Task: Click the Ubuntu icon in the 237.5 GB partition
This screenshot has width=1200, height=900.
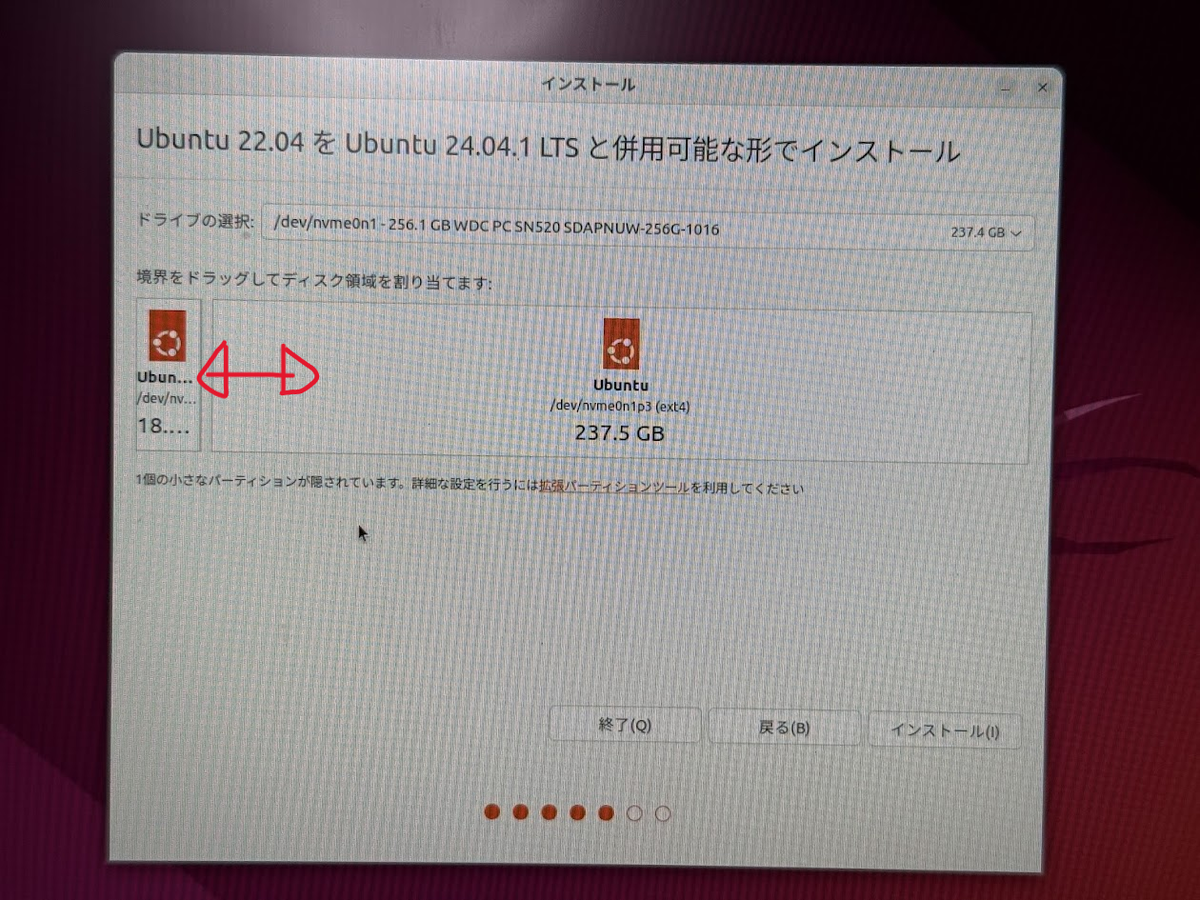Action: tap(621, 345)
